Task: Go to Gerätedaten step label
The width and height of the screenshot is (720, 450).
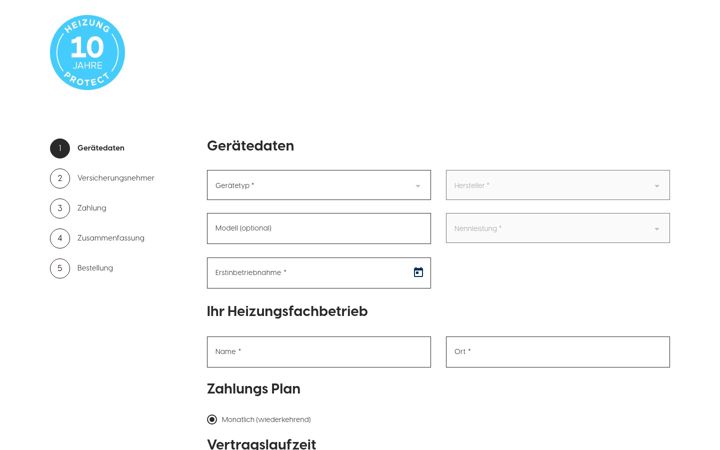Action: tap(101, 148)
